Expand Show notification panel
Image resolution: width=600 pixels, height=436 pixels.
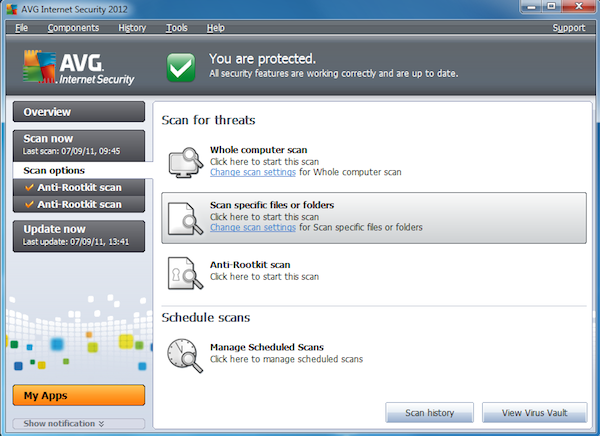(79, 423)
